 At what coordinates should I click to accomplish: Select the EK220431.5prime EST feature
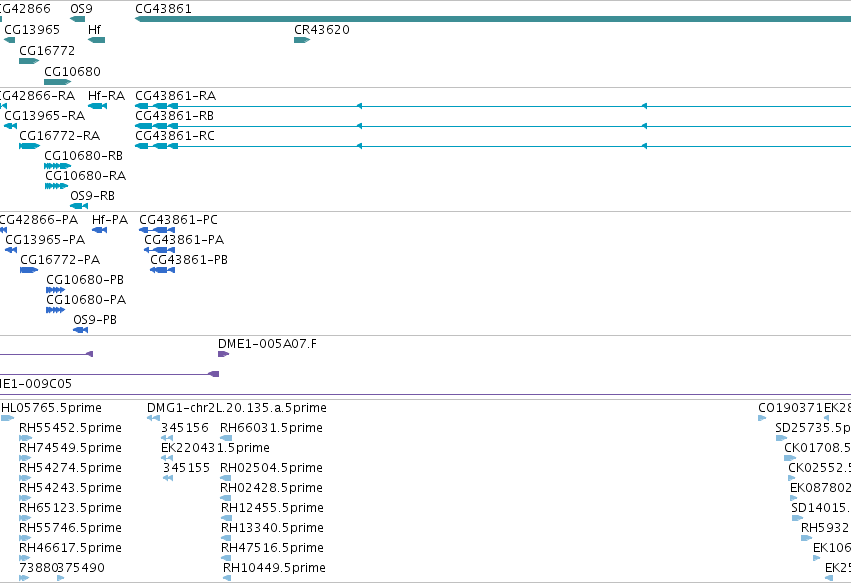point(167,458)
